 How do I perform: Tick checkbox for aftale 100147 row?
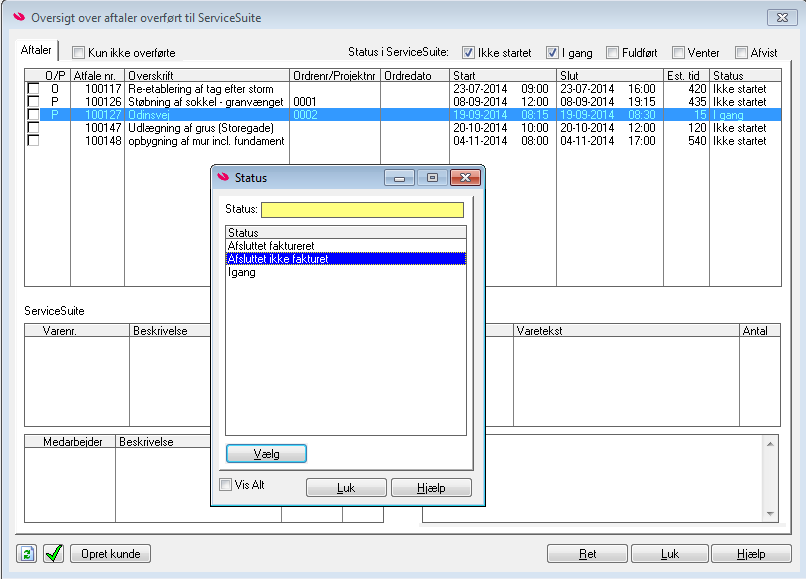33,127
